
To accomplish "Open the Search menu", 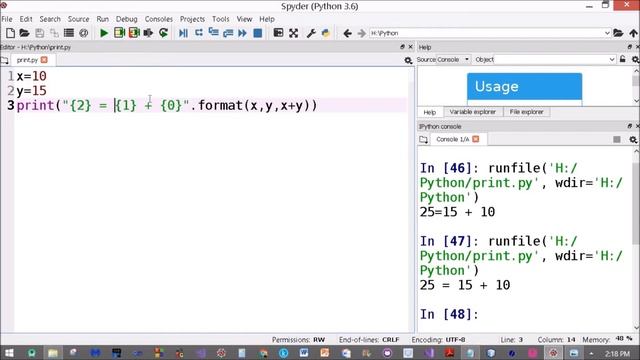I will (50, 19).
